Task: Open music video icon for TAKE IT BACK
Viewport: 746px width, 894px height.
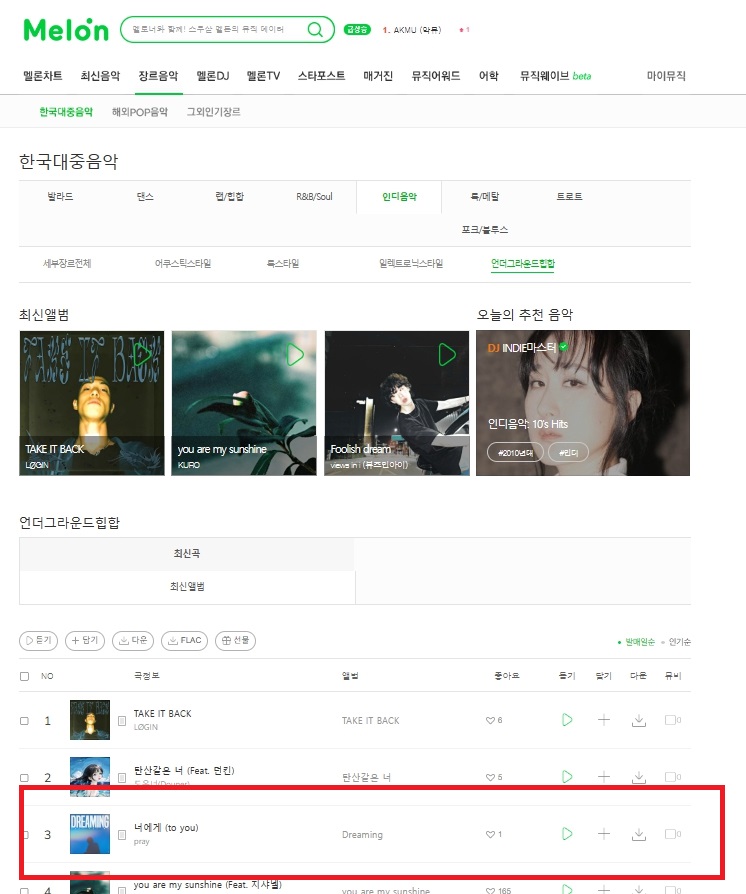Action: [x=672, y=720]
